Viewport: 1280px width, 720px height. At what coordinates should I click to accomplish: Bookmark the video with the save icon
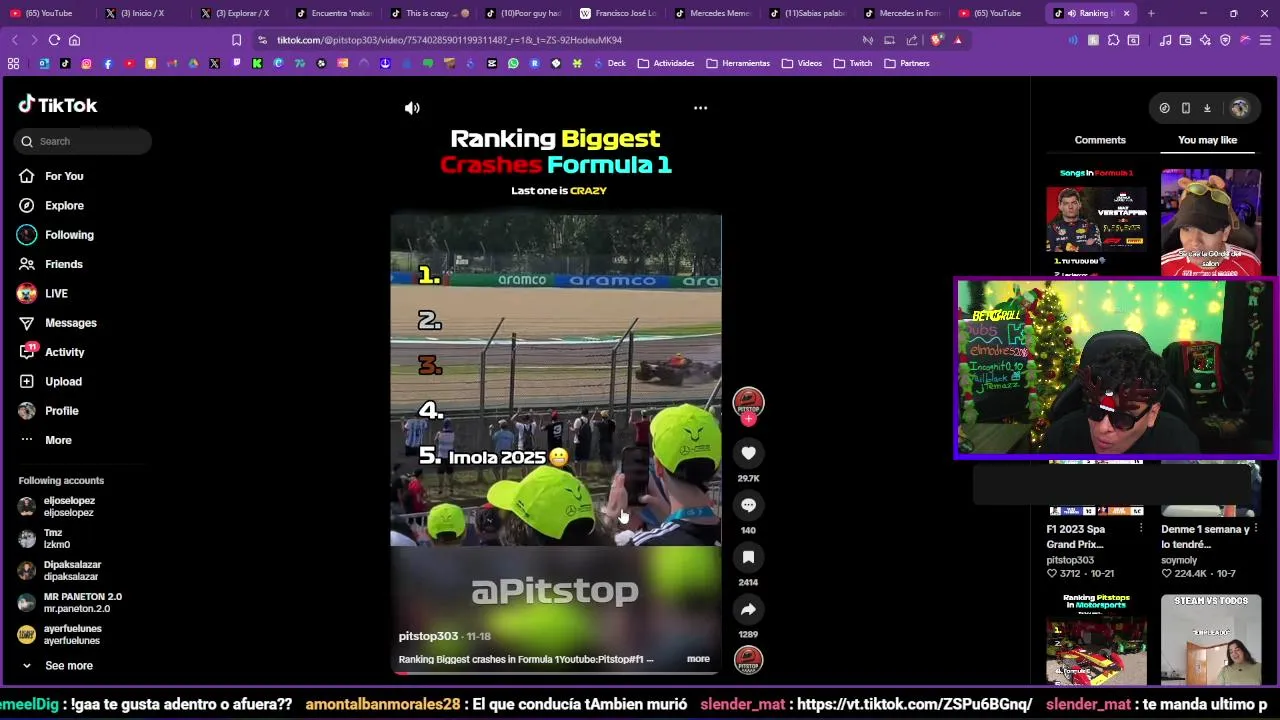pos(748,557)
